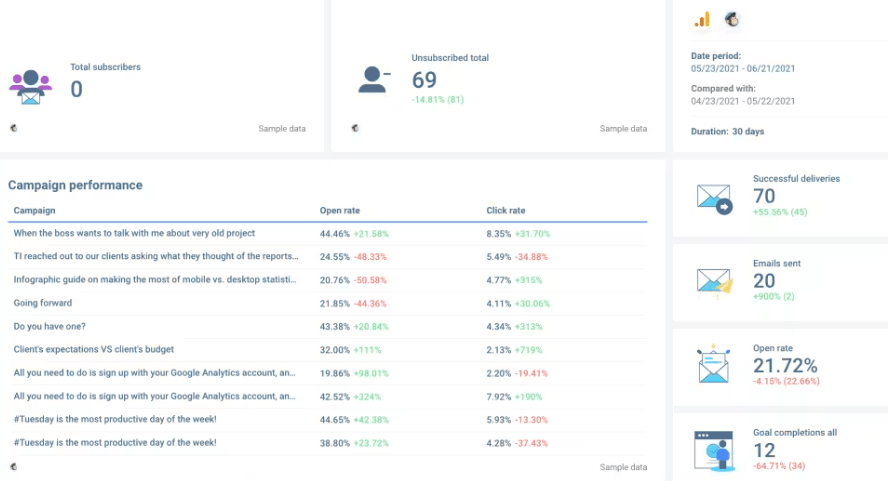Select the 'TI reached out to our clients' campaign row
The width and height of the screenshot is (888, 481).
(327, 257)
